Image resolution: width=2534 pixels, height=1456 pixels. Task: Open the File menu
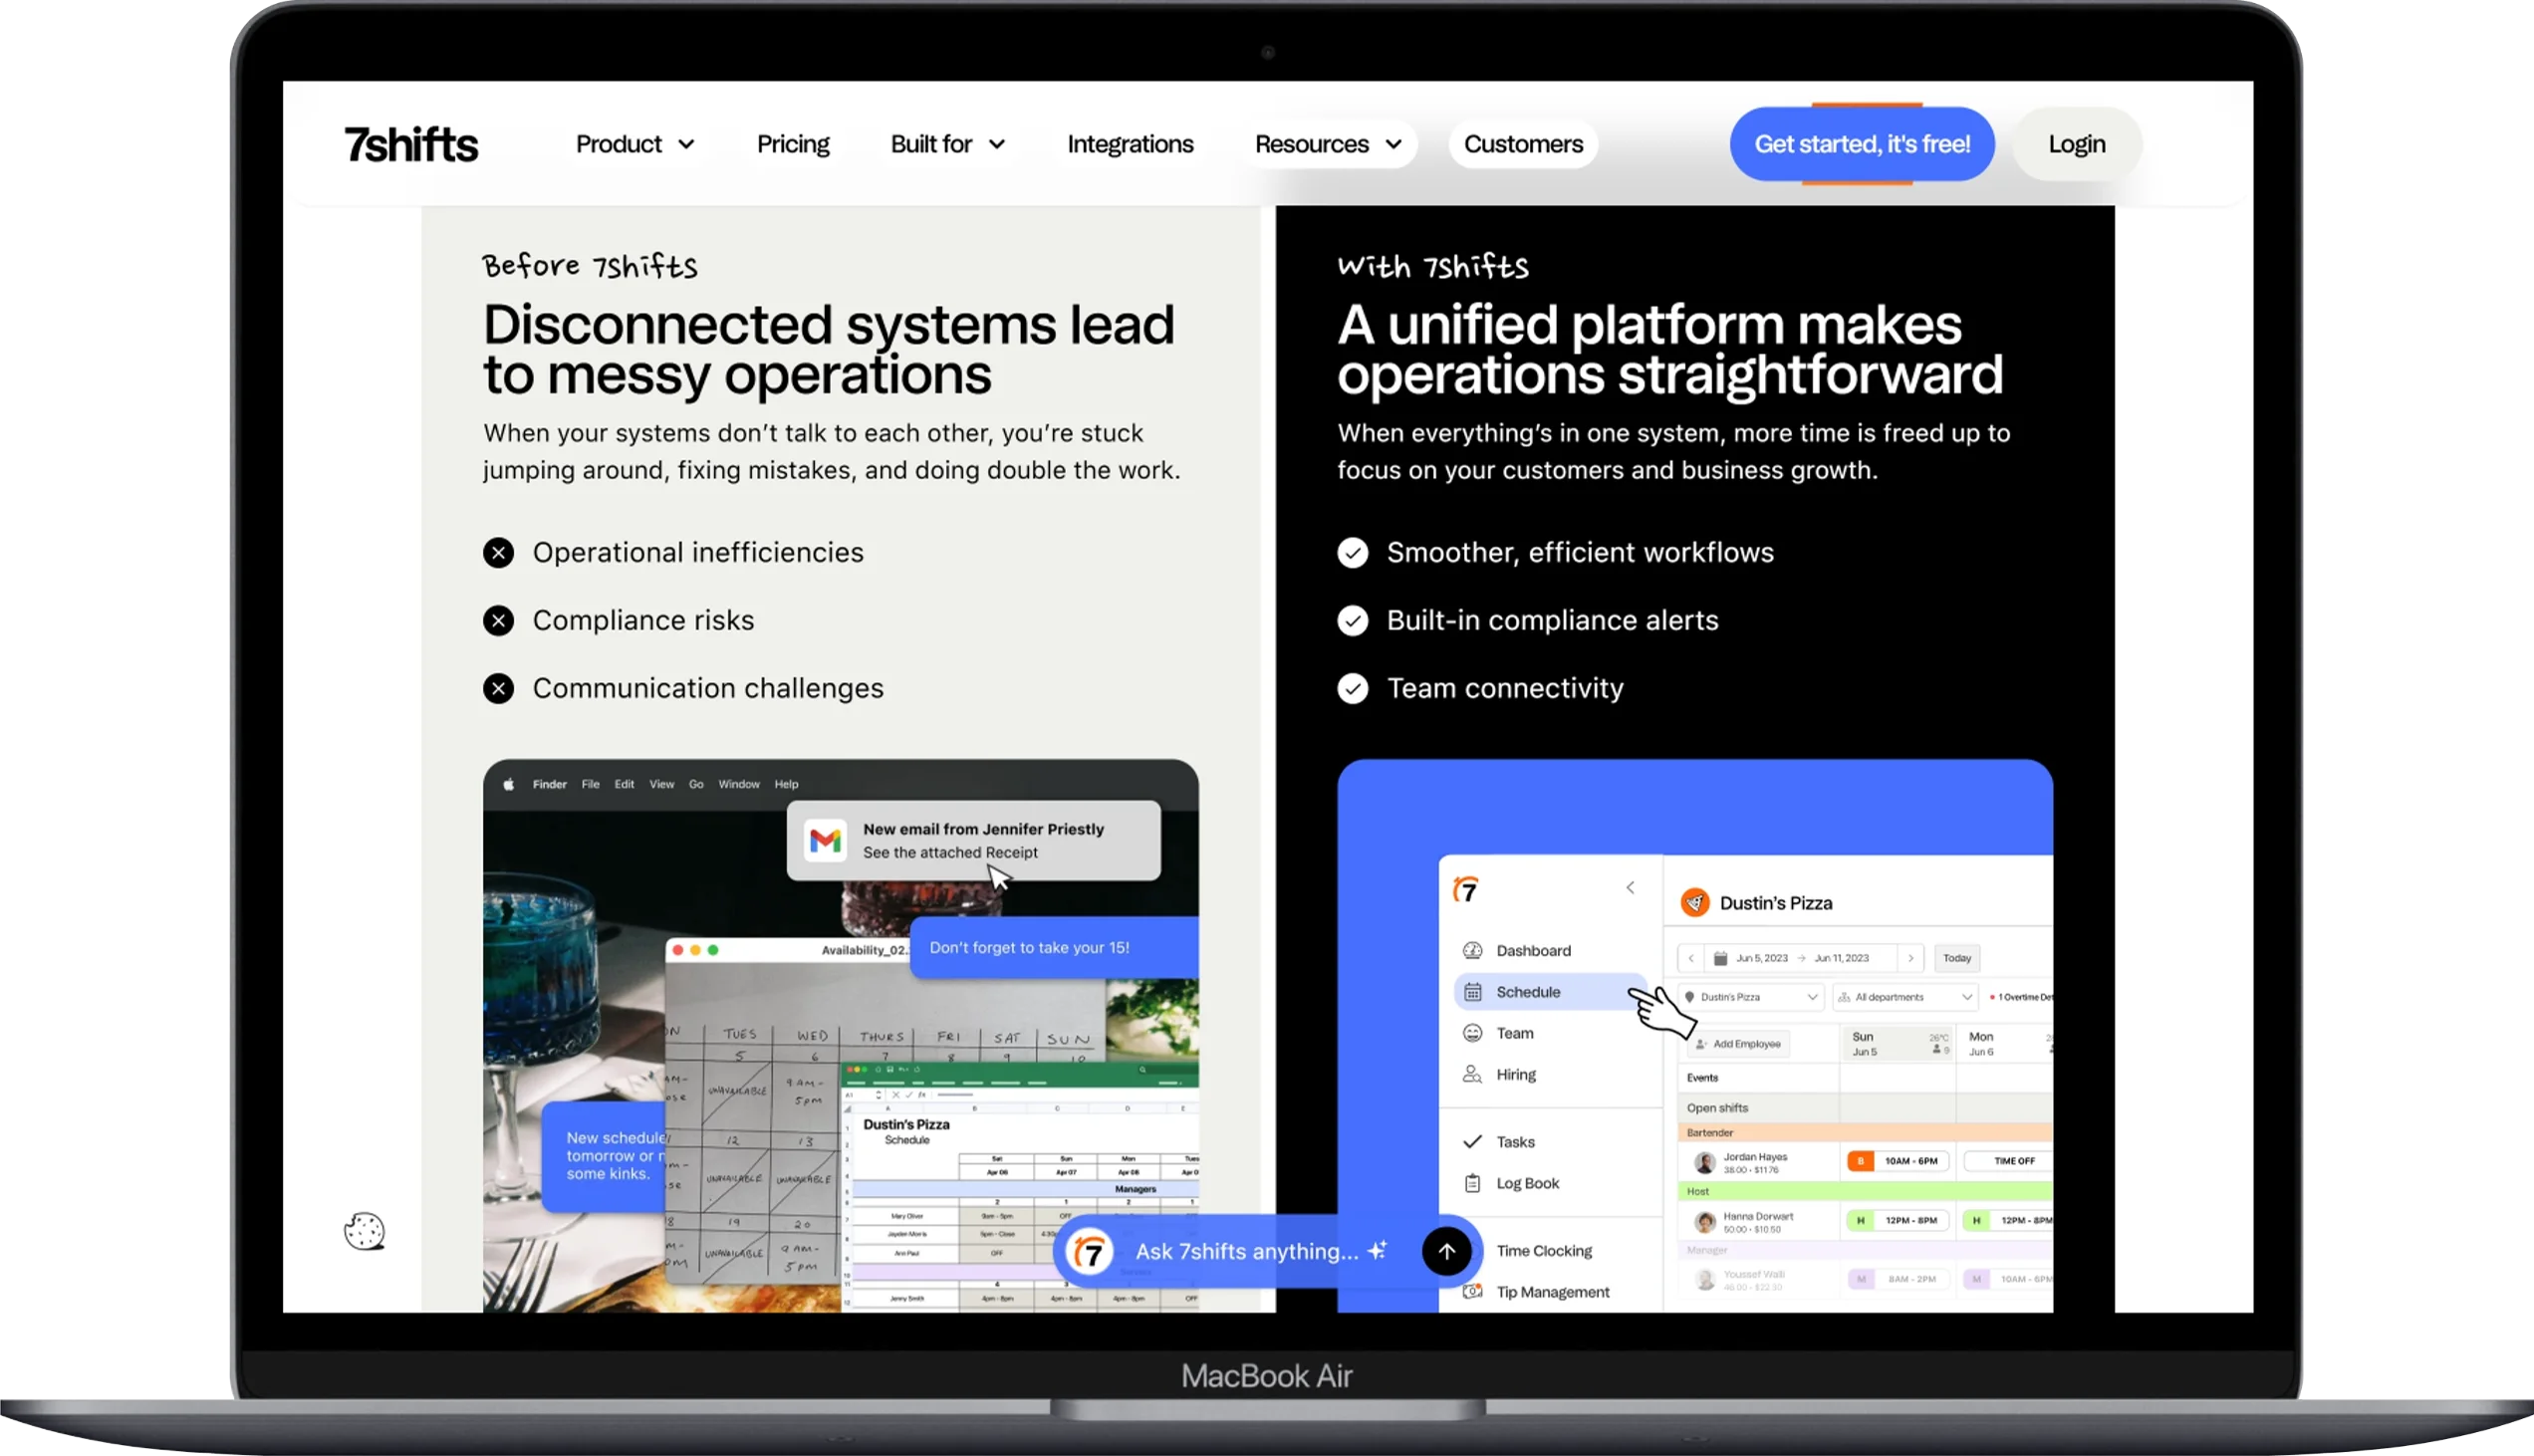click(590, 784)
